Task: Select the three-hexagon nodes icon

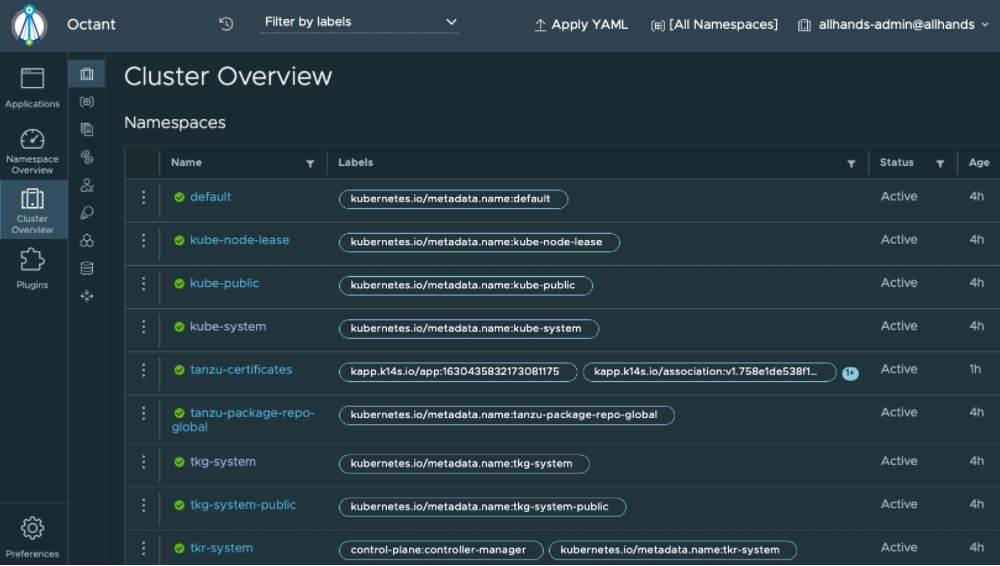Action: (x=87, y=240)
